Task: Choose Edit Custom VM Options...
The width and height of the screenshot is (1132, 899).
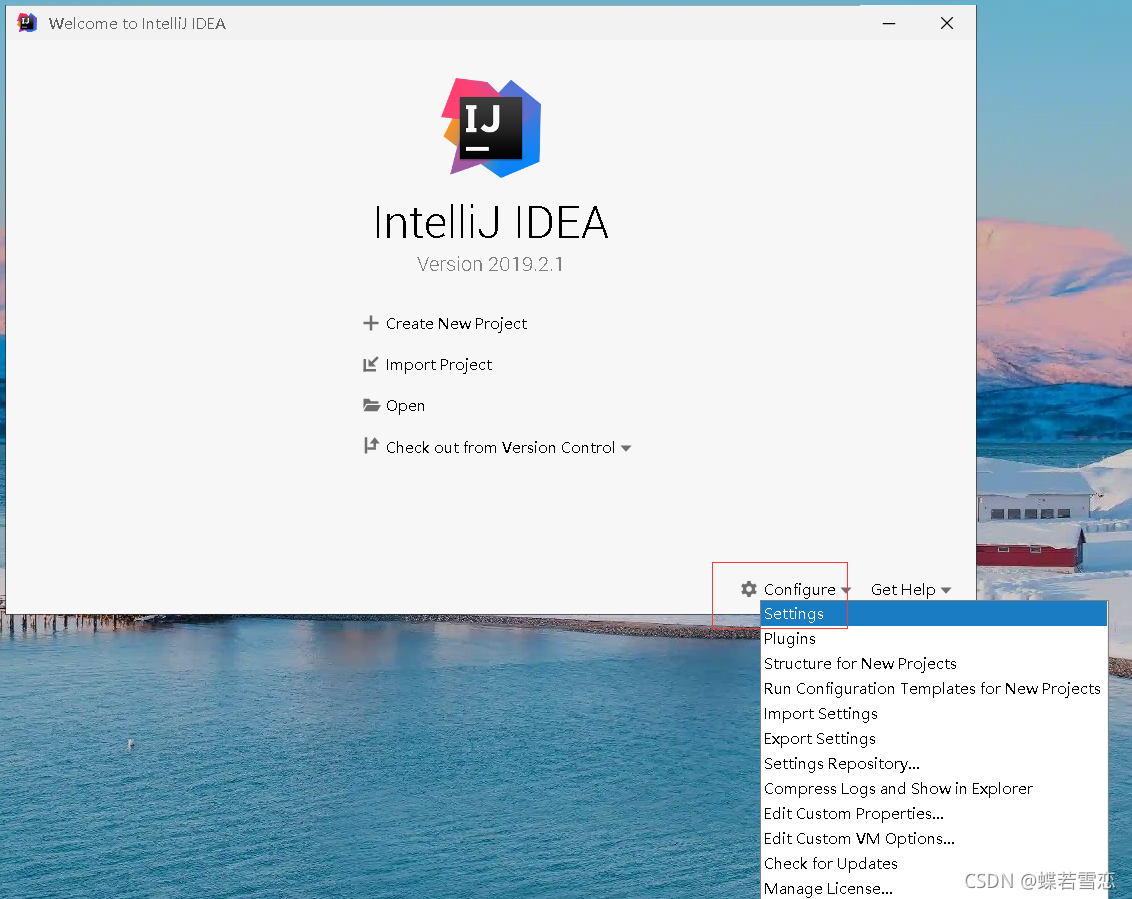Action: coord(933,838)
